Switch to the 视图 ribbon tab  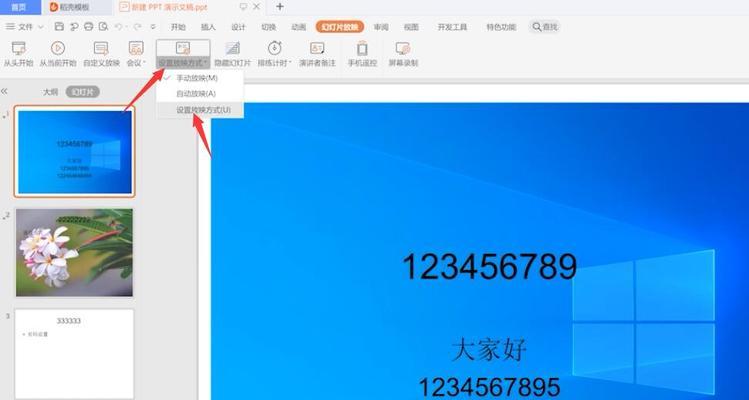point(411,27)
